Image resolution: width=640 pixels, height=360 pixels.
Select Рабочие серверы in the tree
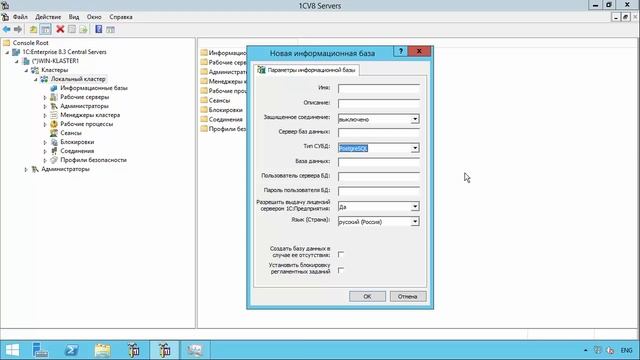(84, 97)
